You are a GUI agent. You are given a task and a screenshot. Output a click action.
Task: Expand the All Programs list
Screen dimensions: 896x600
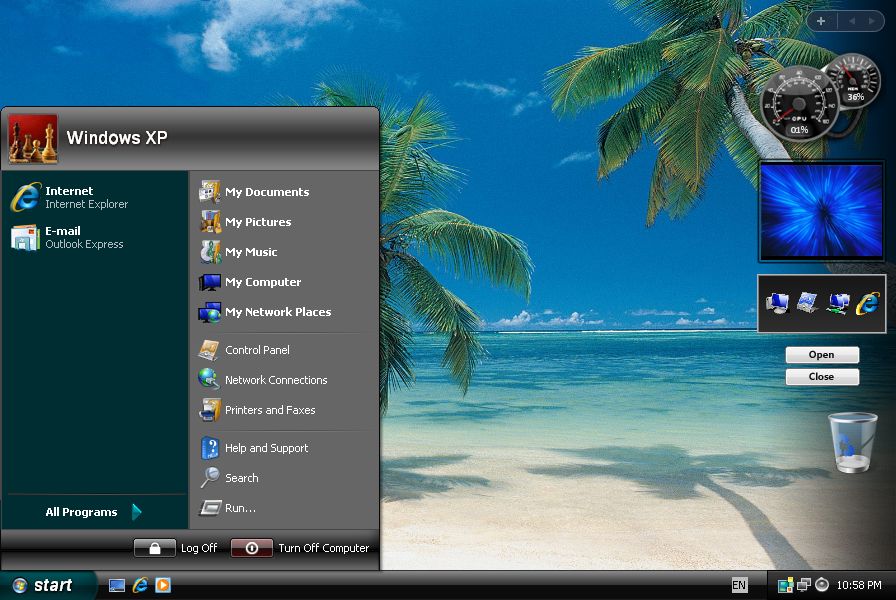(94, 512)
